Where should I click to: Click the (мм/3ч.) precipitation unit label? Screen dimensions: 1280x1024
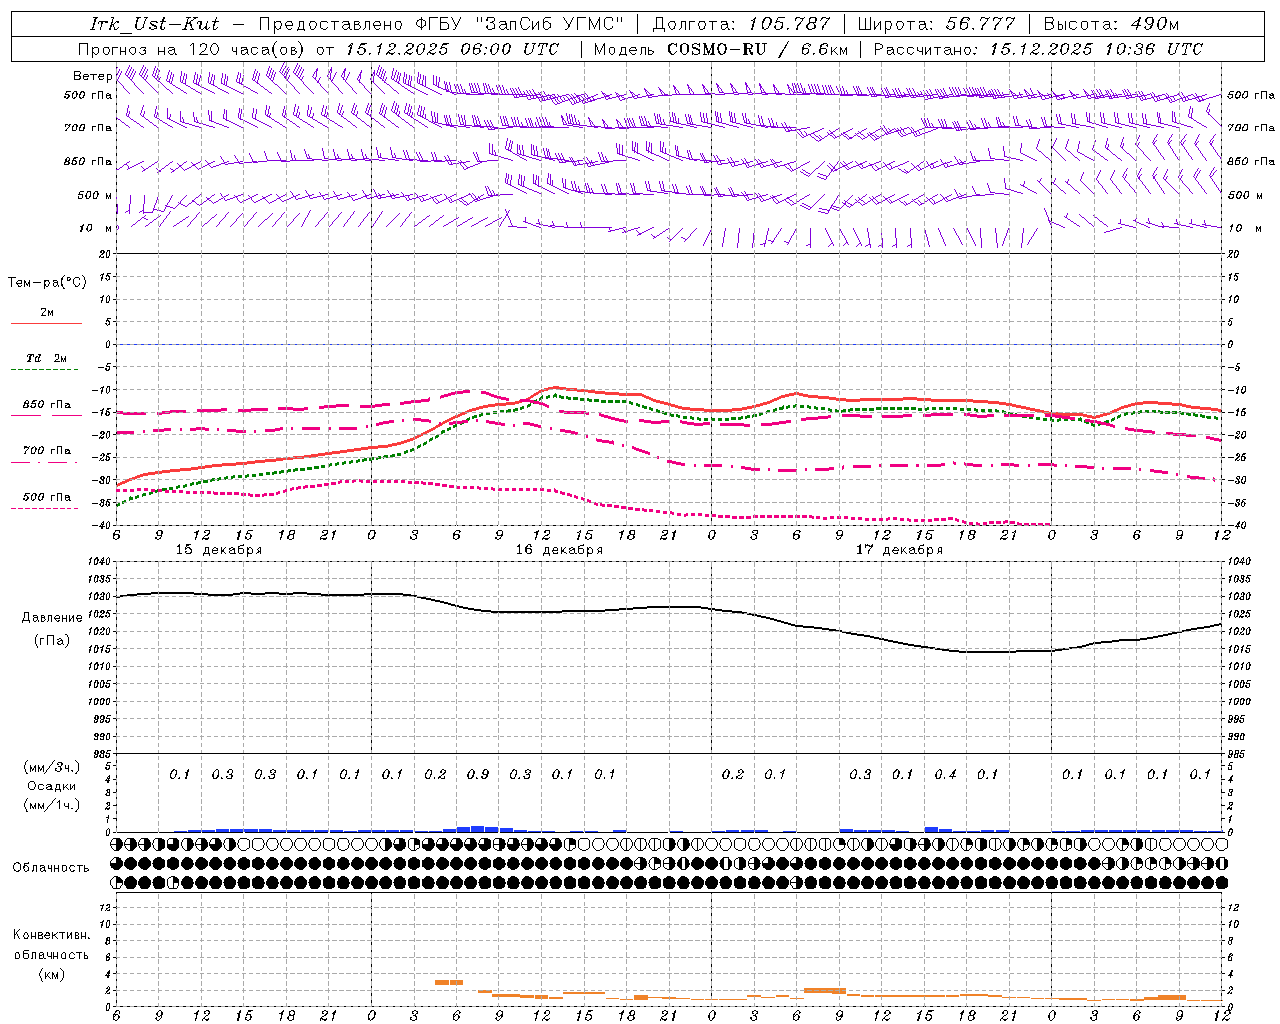coord(51,767)
